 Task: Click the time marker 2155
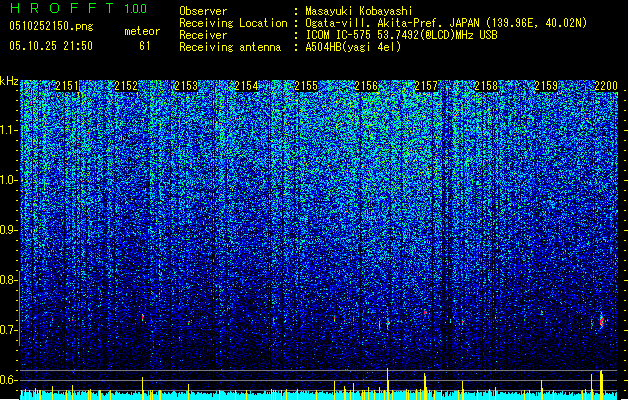(x=306, y=86)
